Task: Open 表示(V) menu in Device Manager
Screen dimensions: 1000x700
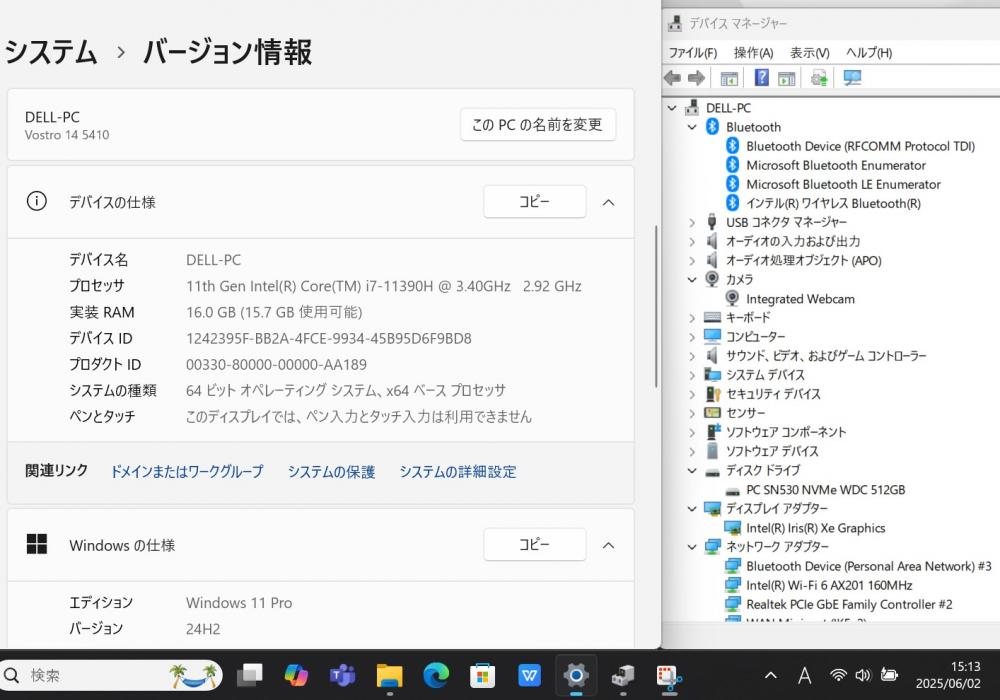Action: pyautogui.click(x=809, y=53)
